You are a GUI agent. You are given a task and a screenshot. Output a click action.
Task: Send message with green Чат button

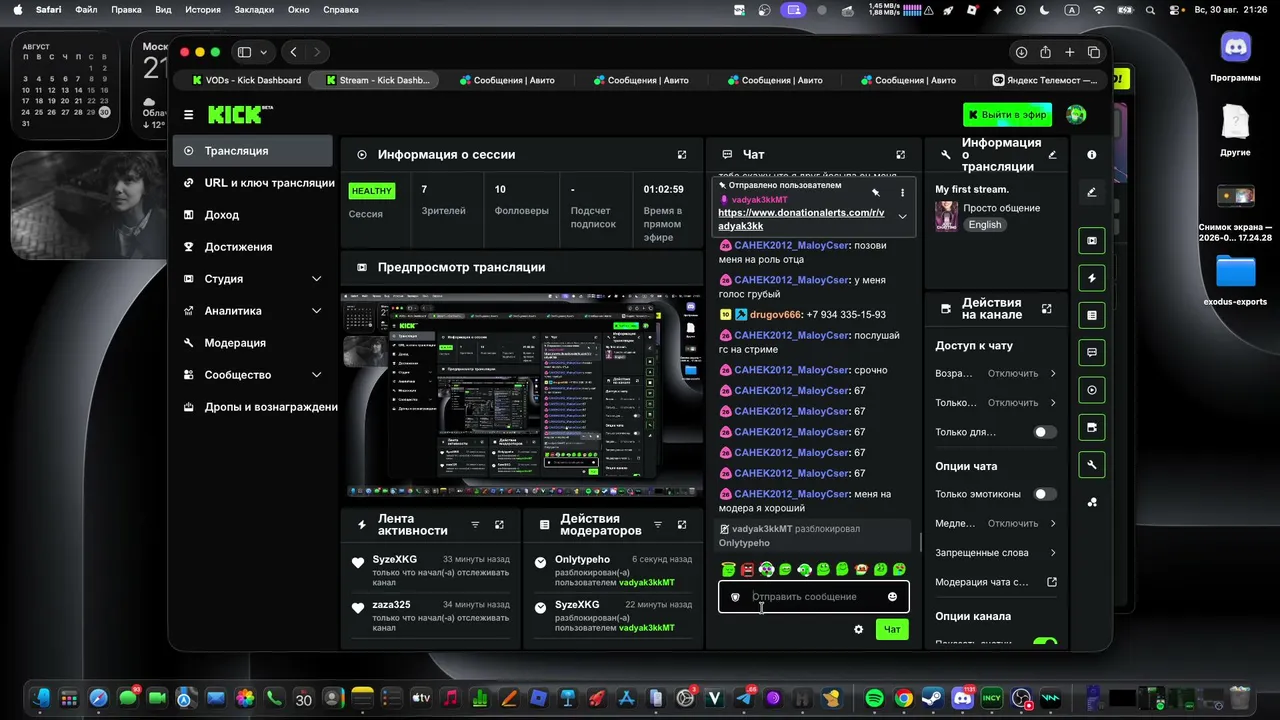click(892, 629)
